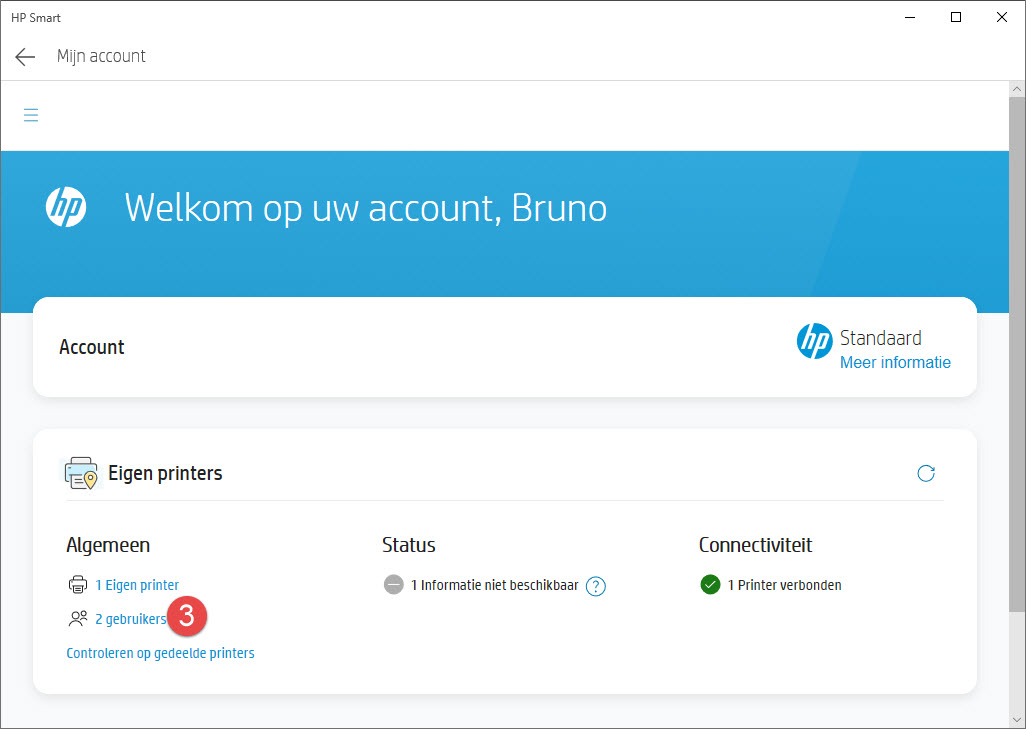Click the vertical scrollbar thumb
The width and height of the screenshot is (1026, 729).
(x=1016, y=350)
